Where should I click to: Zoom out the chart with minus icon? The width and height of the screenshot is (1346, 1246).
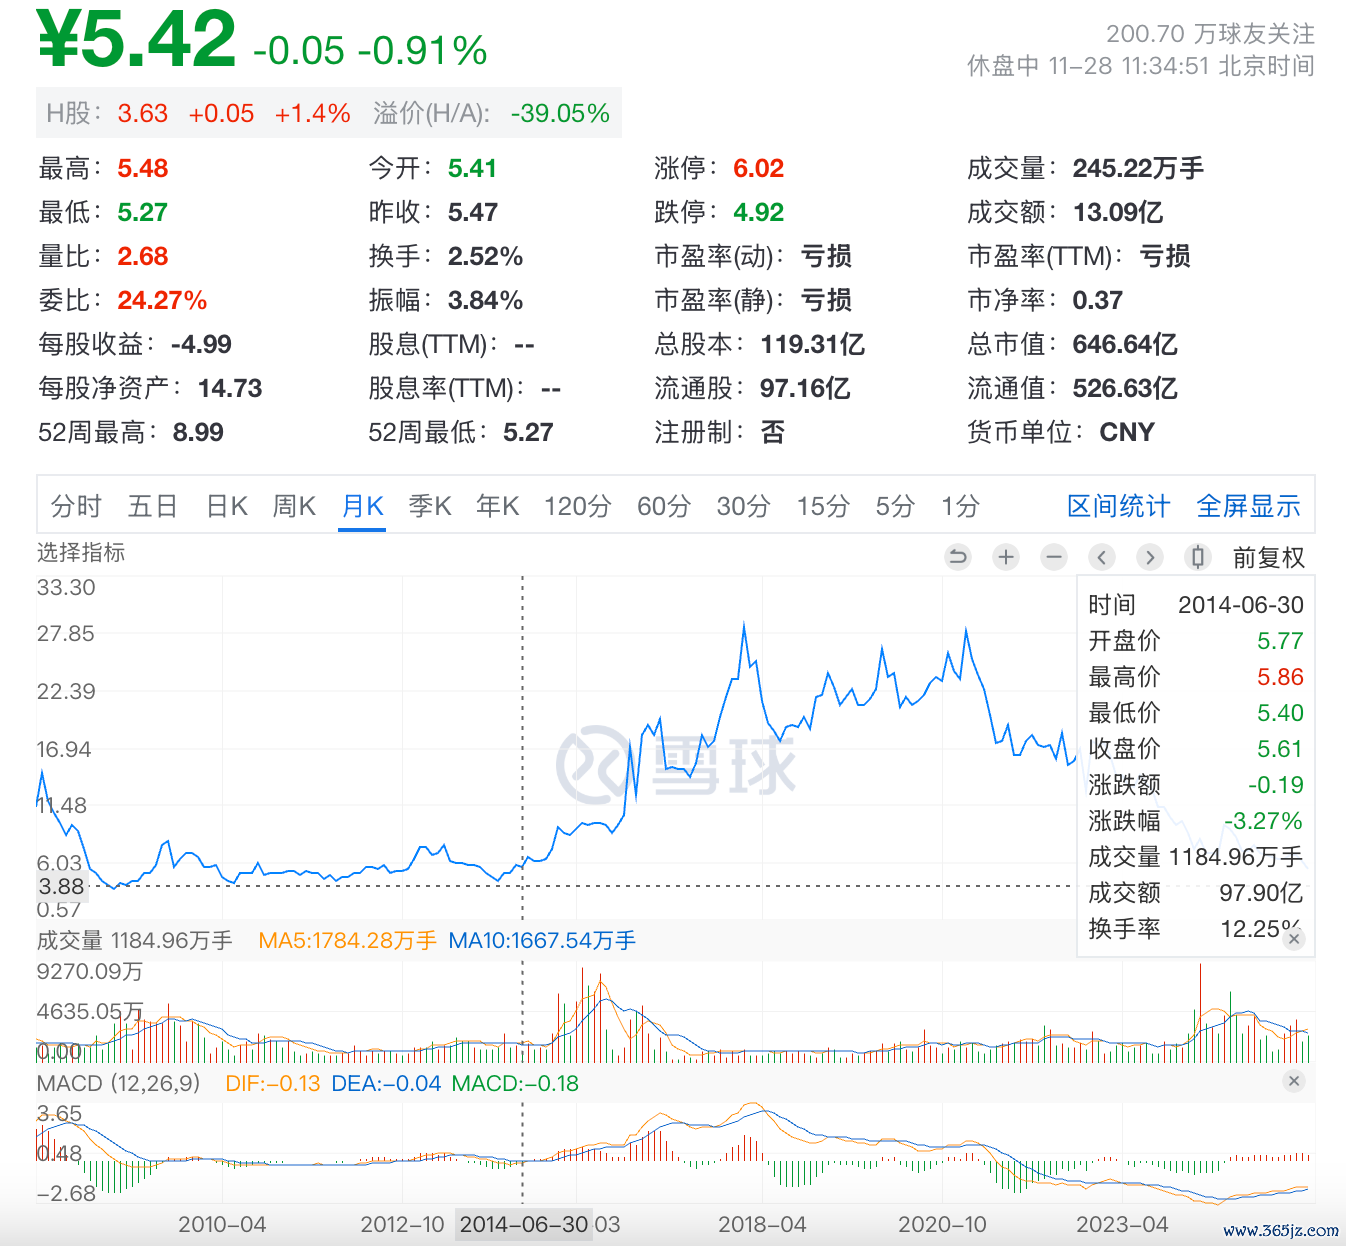pos(1054,557)
